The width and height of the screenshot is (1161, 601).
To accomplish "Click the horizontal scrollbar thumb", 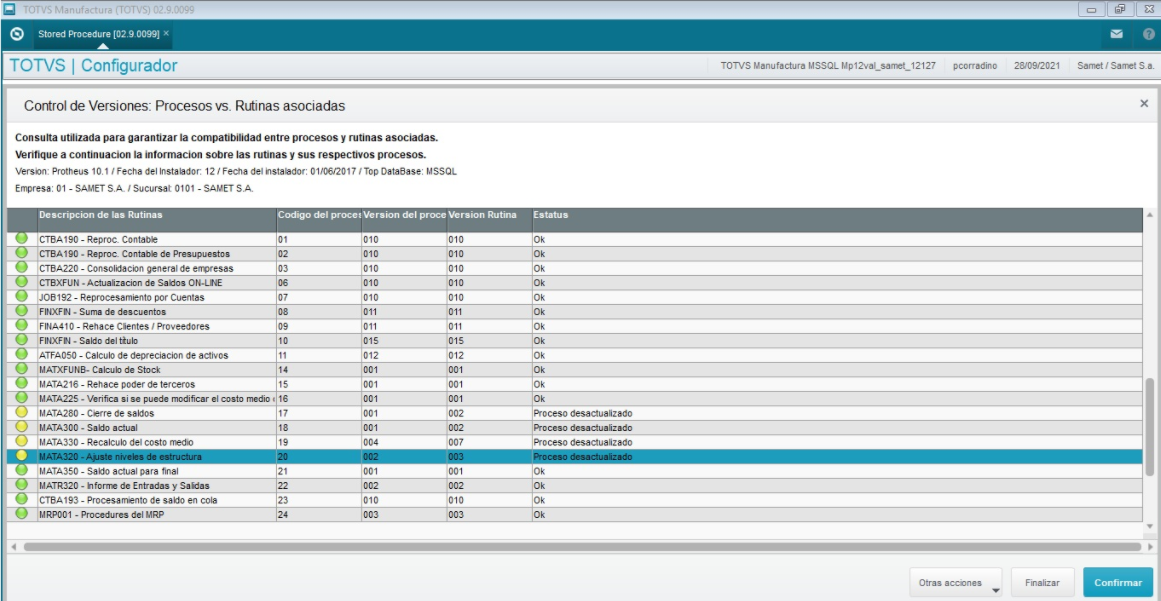I will coord(582,546).
